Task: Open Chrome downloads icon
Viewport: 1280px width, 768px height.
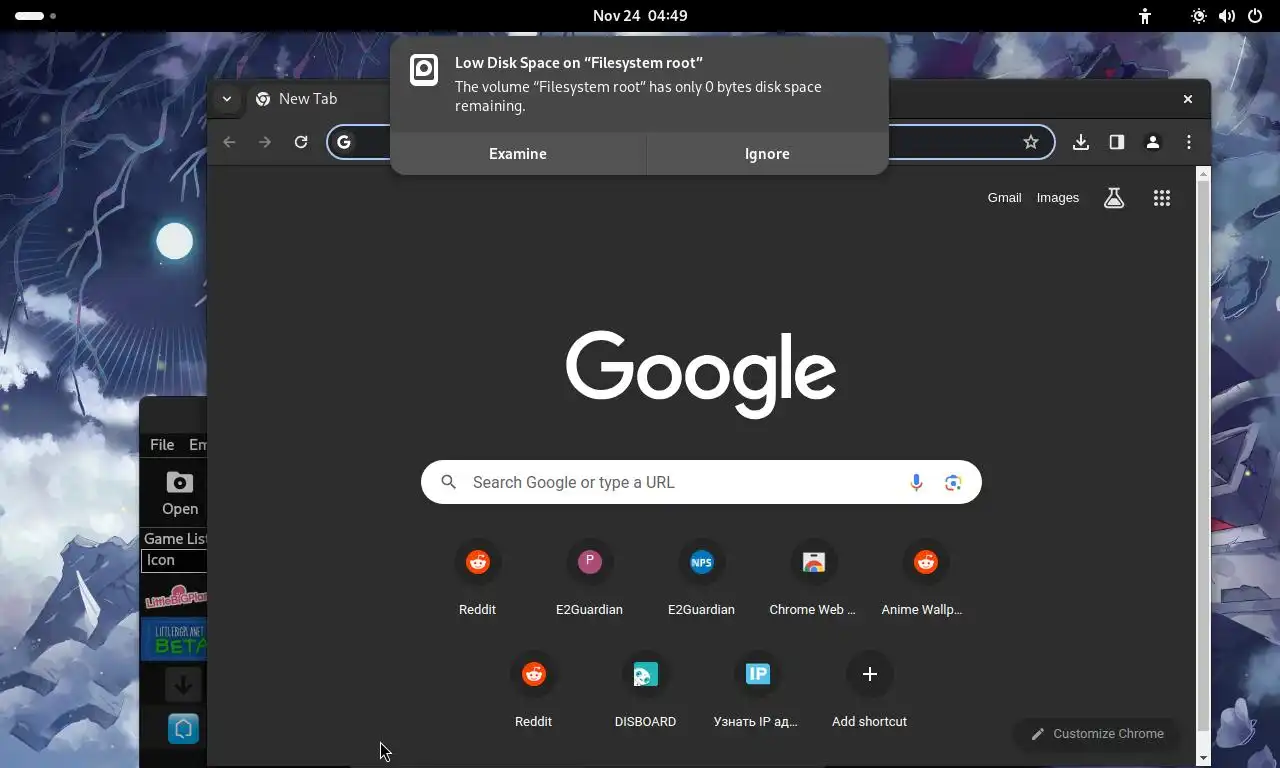Action: (1081, 142)
